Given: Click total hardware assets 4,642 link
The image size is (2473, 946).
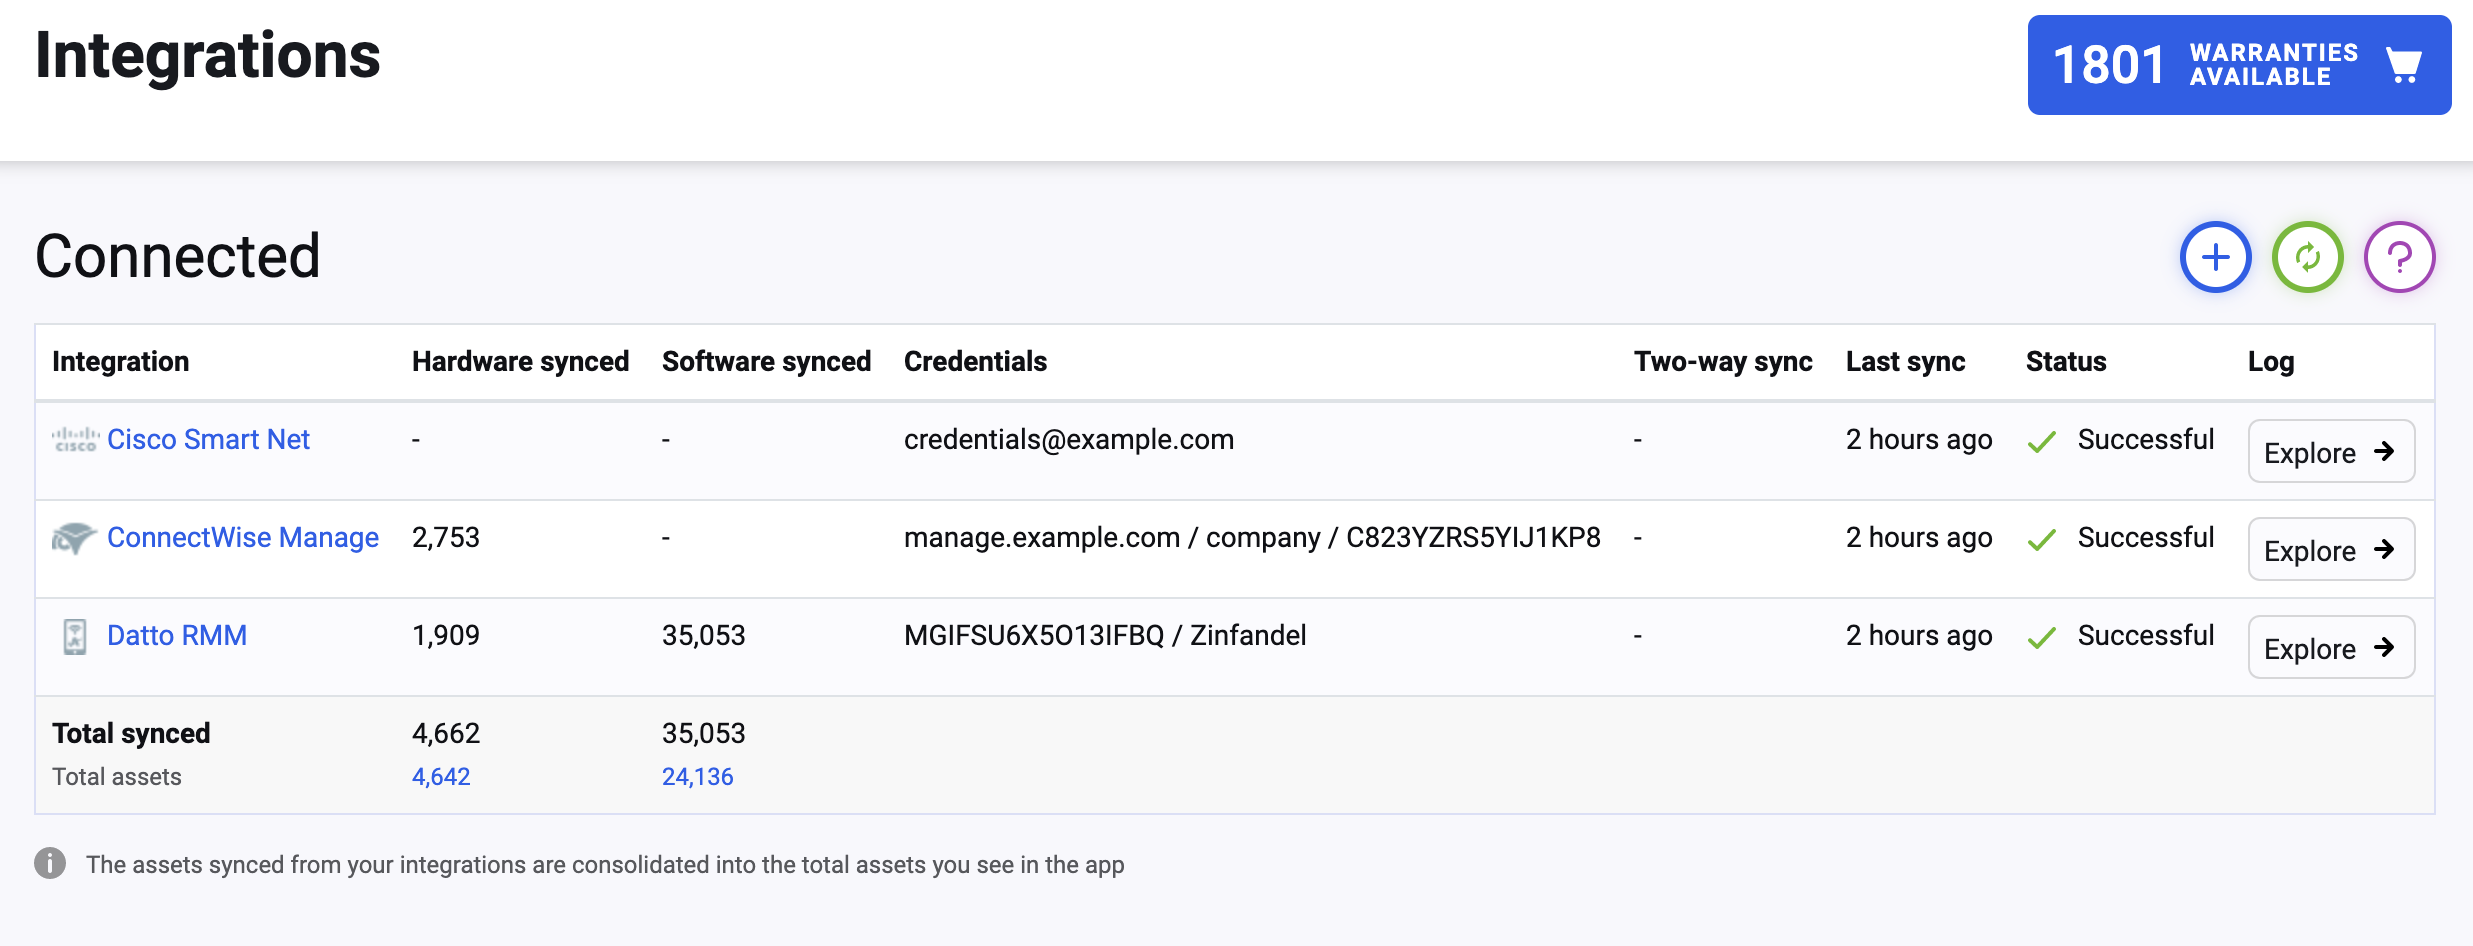Looking at the screenshot, I should (441, 776).
